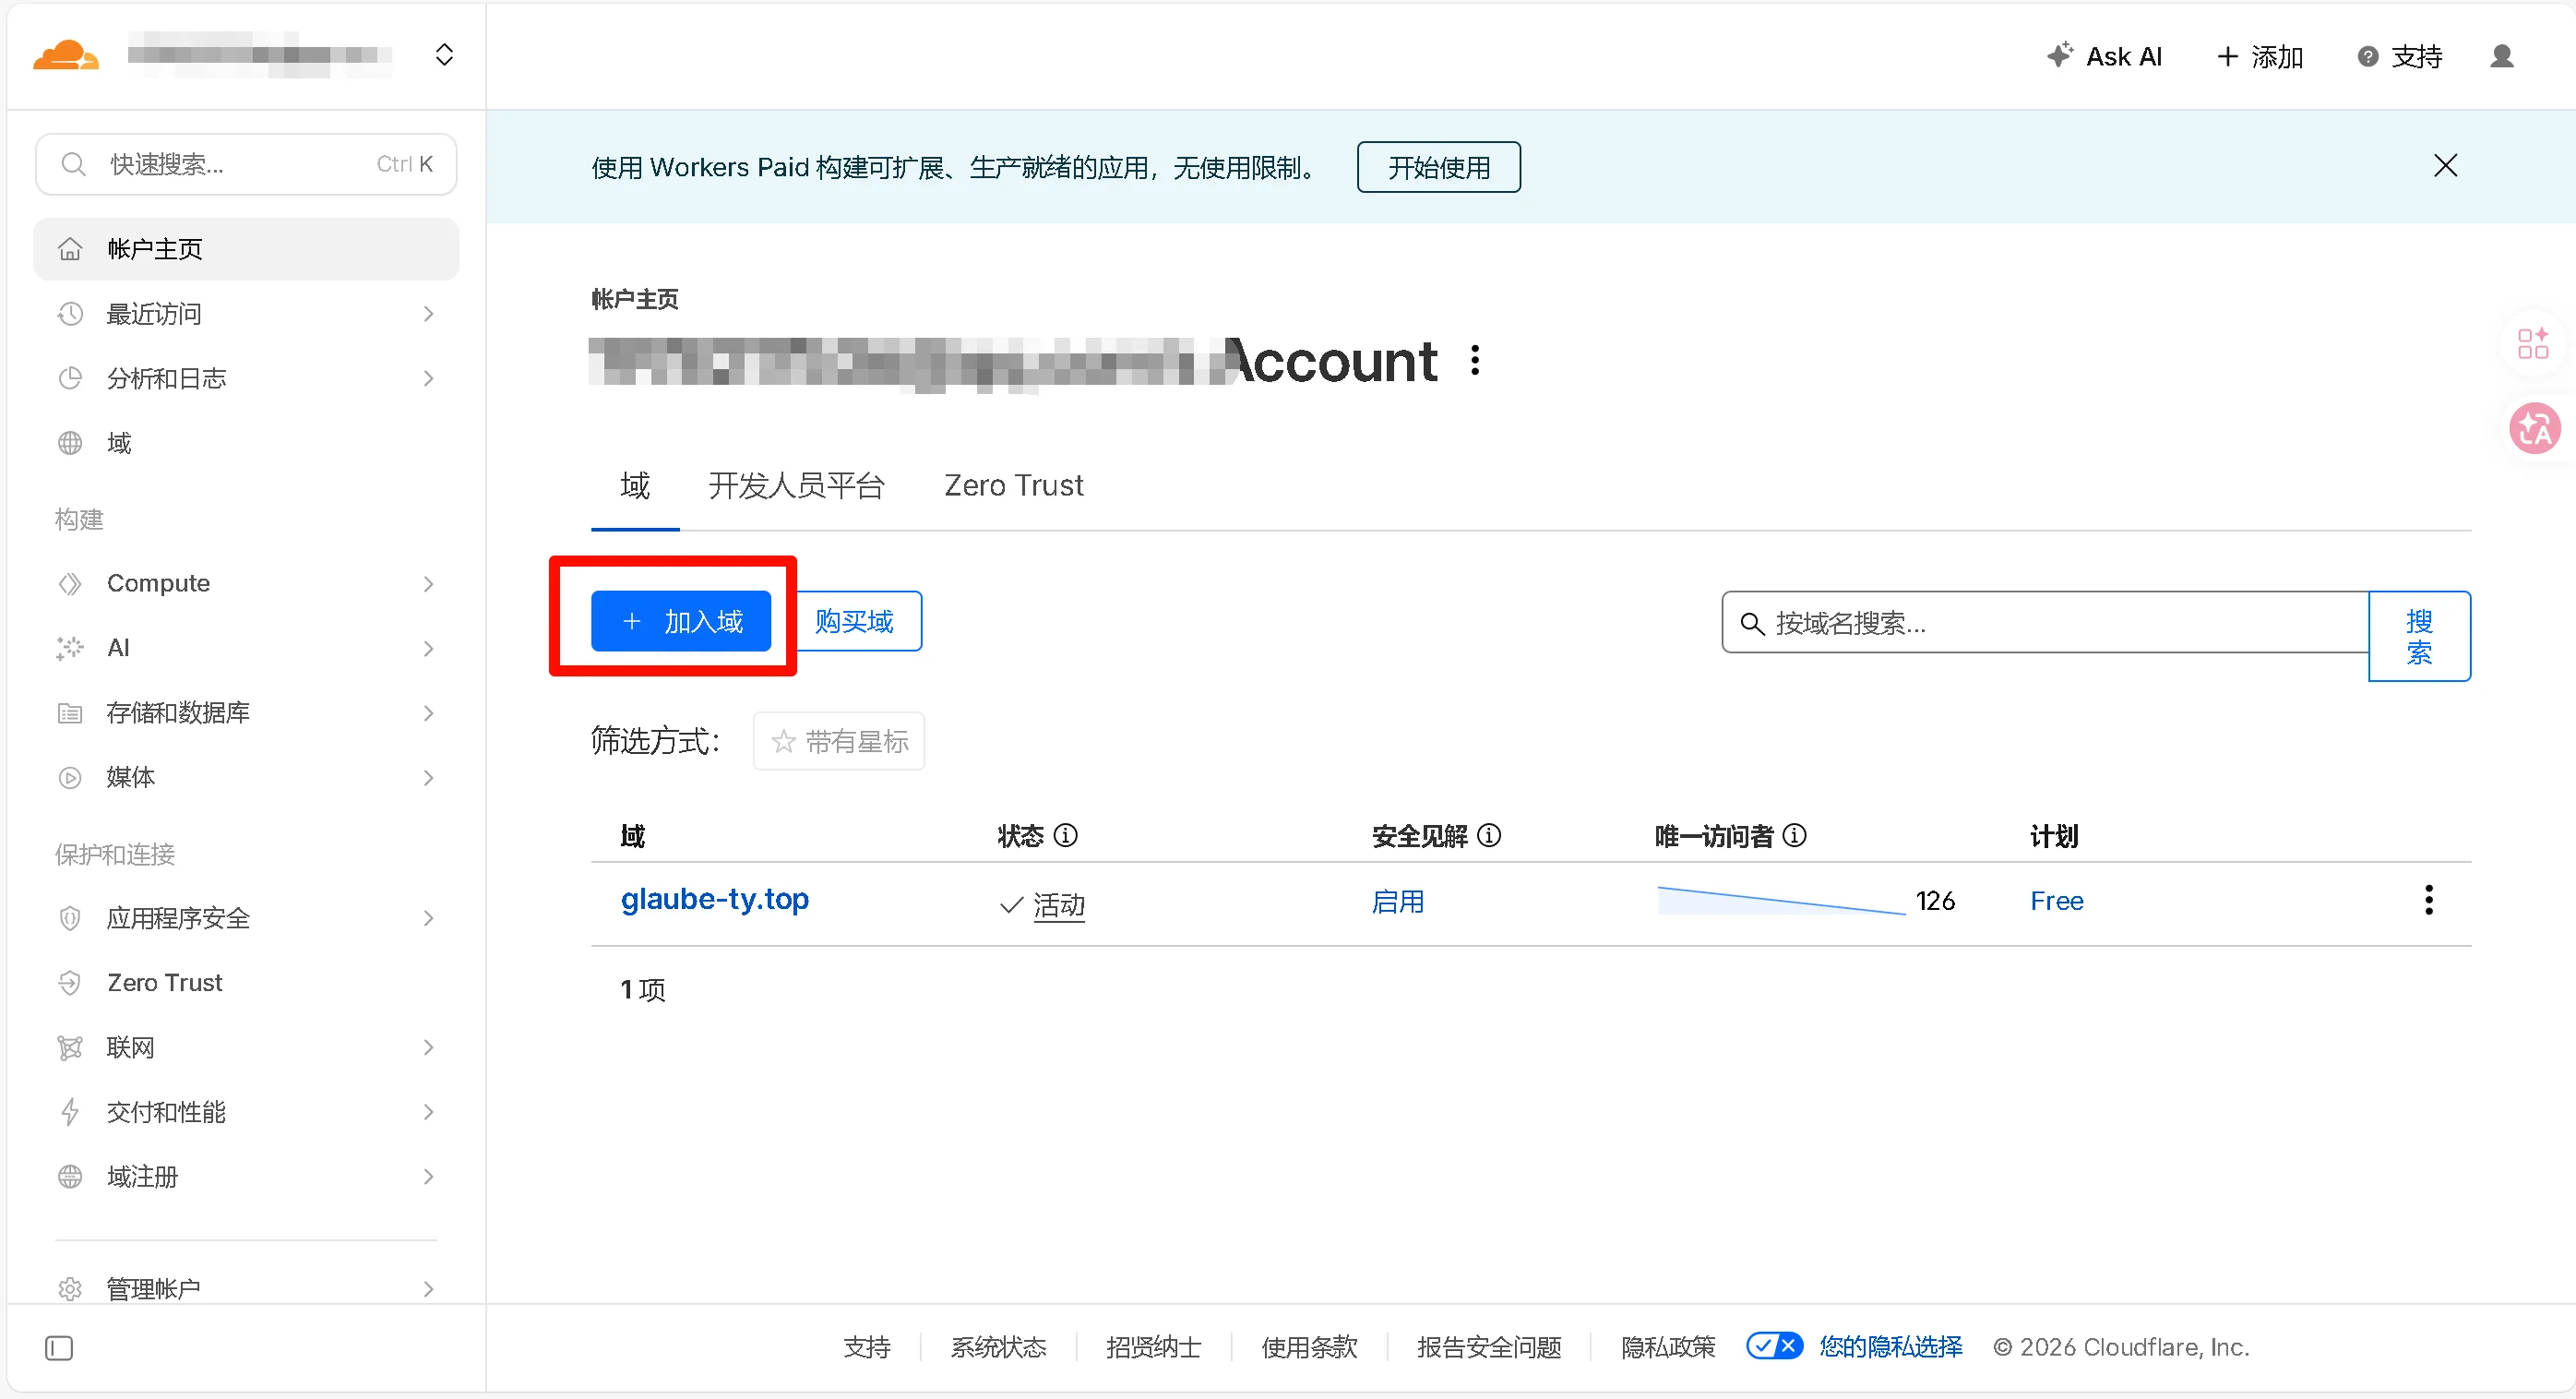Viewport: 2576px width, 1399px height.
Task: Click the 安全见解 info icon
Action: coord(1489,835)
